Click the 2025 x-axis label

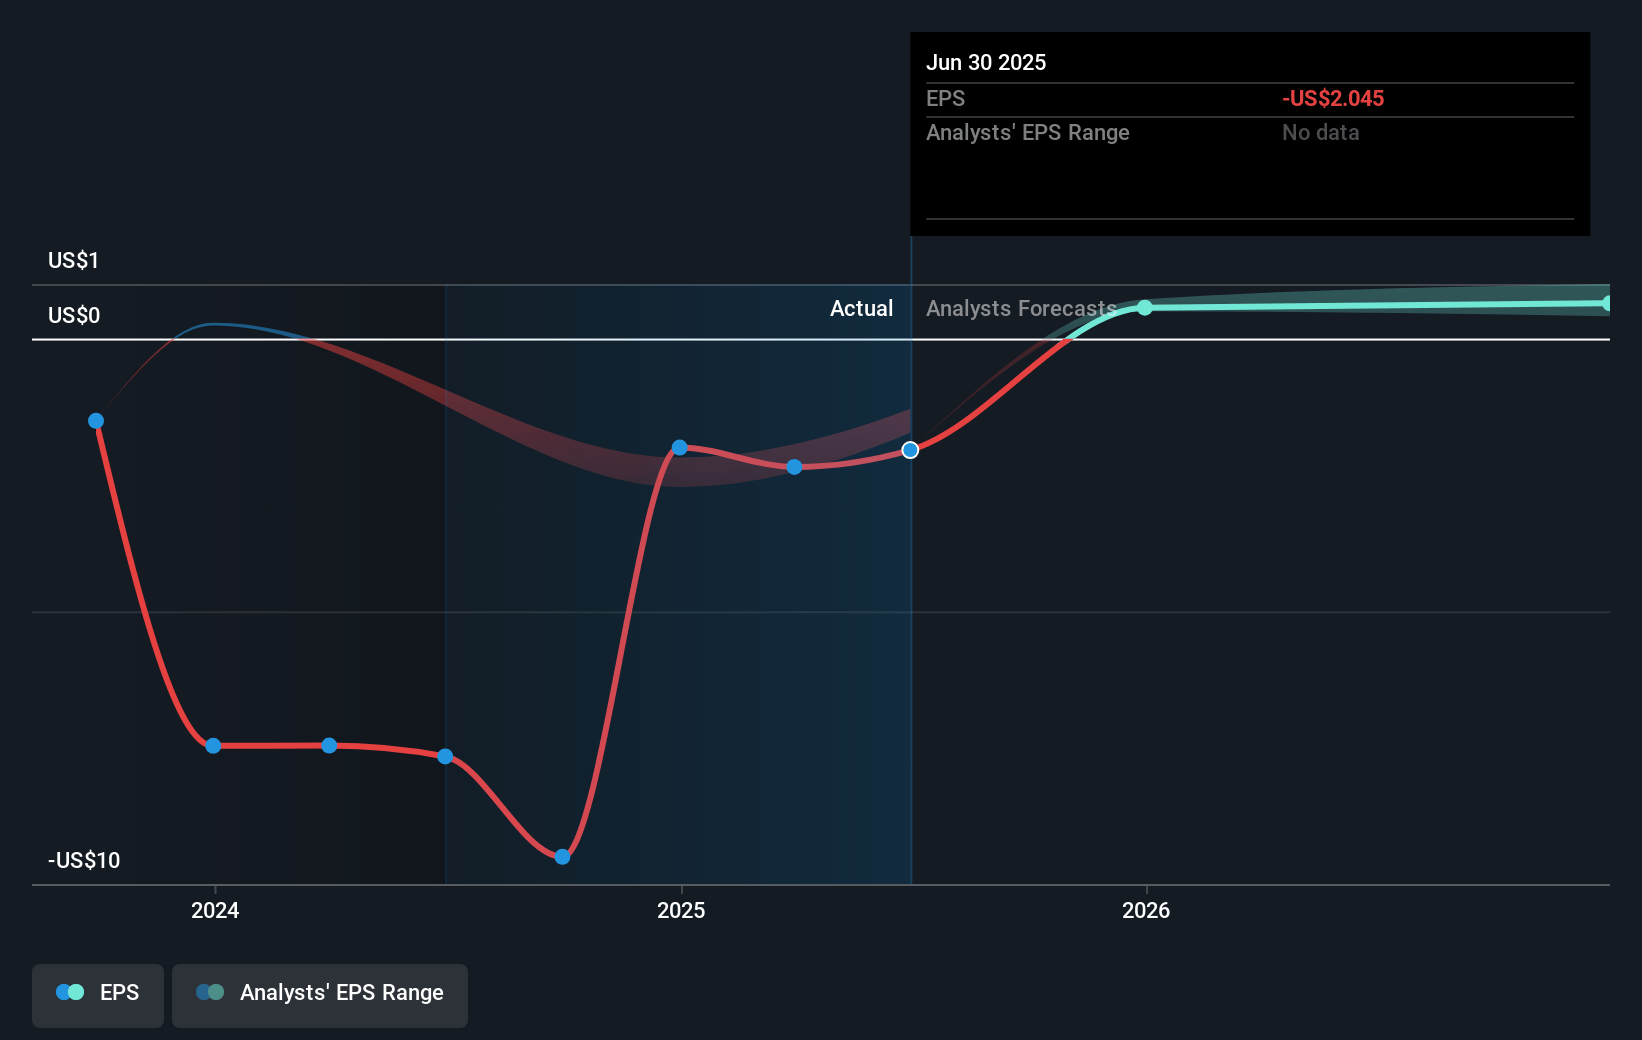coord(681,910)
